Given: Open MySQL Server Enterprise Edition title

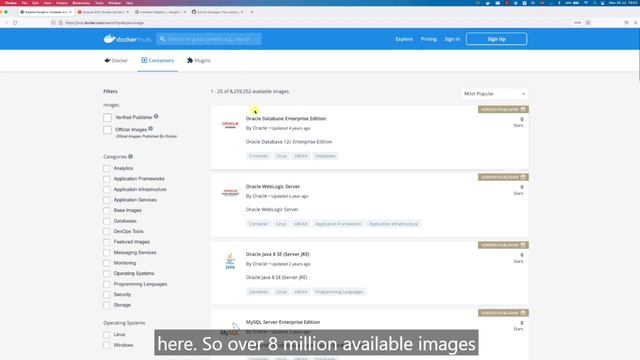Looking at the screenshot, I should click(x=283, y=322).
